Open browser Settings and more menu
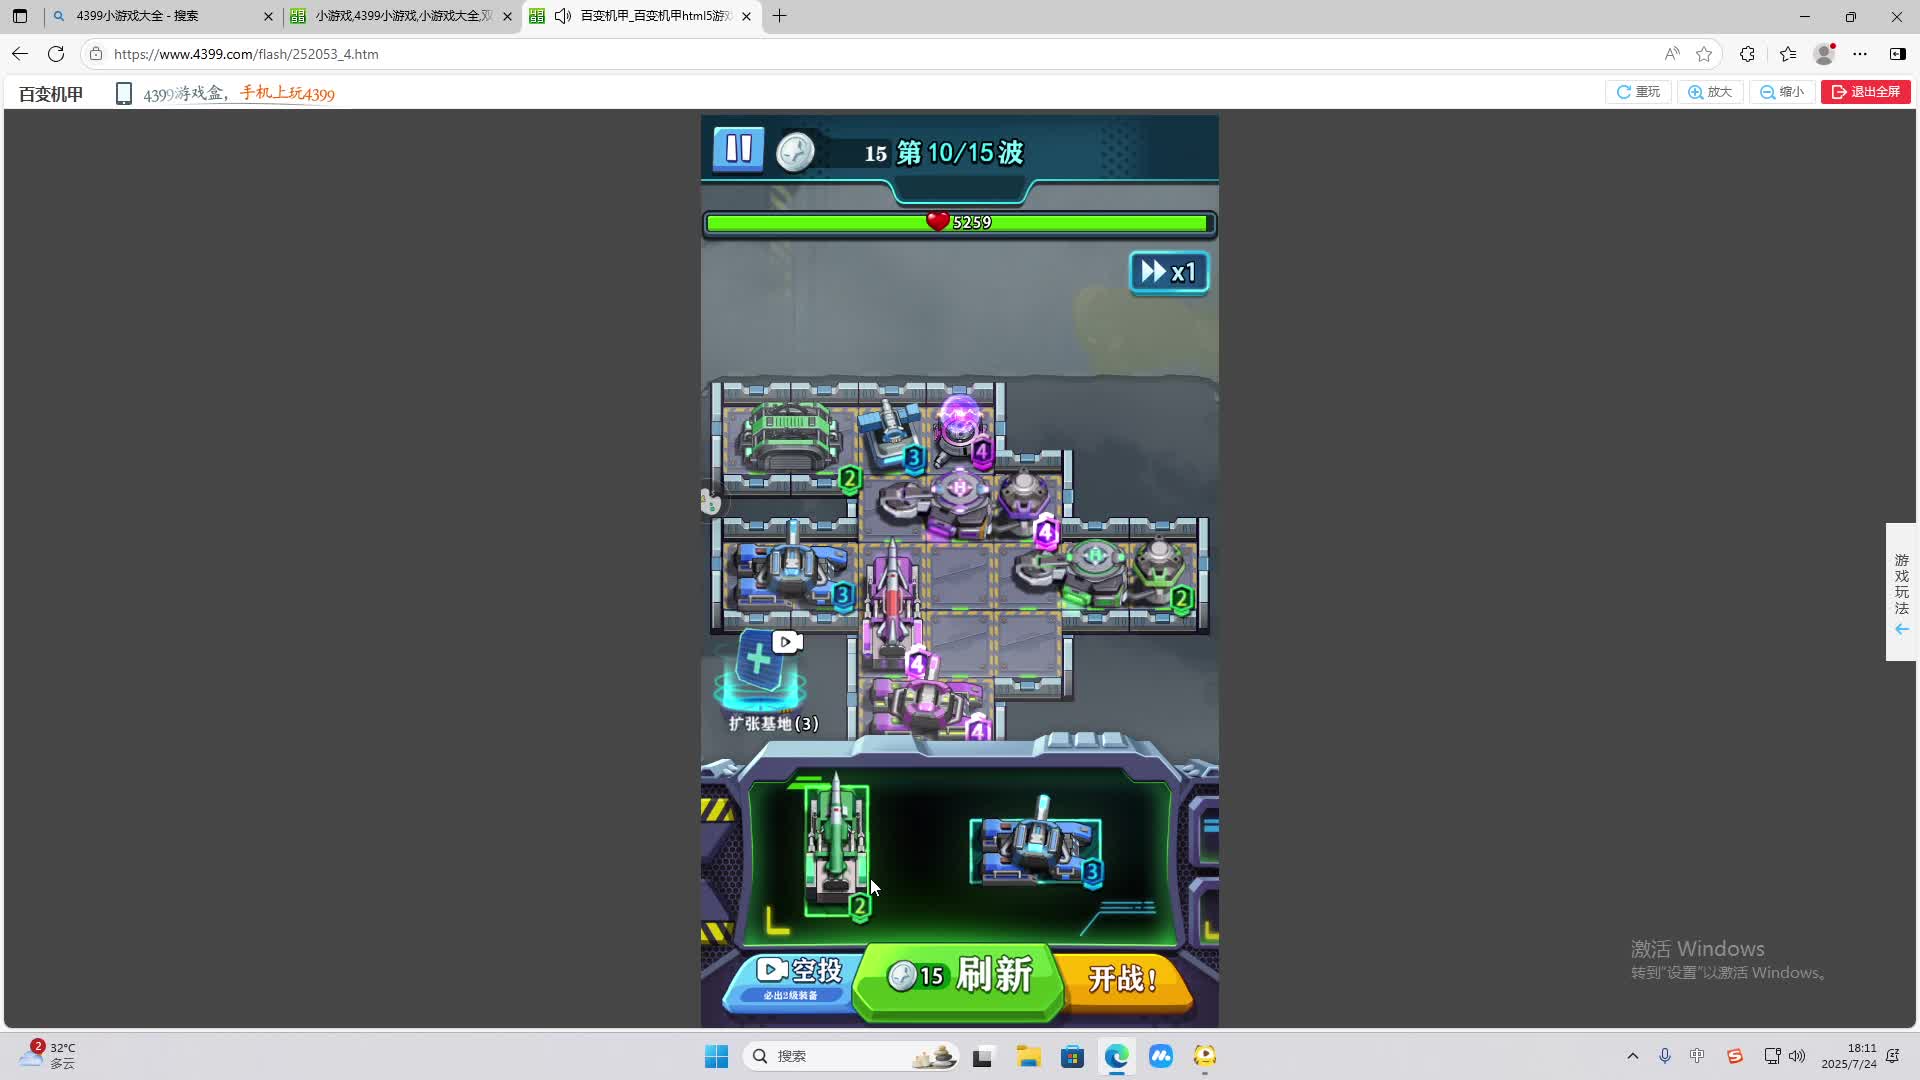This screenshot has height=1080, width=1920. pos(1860,54)
